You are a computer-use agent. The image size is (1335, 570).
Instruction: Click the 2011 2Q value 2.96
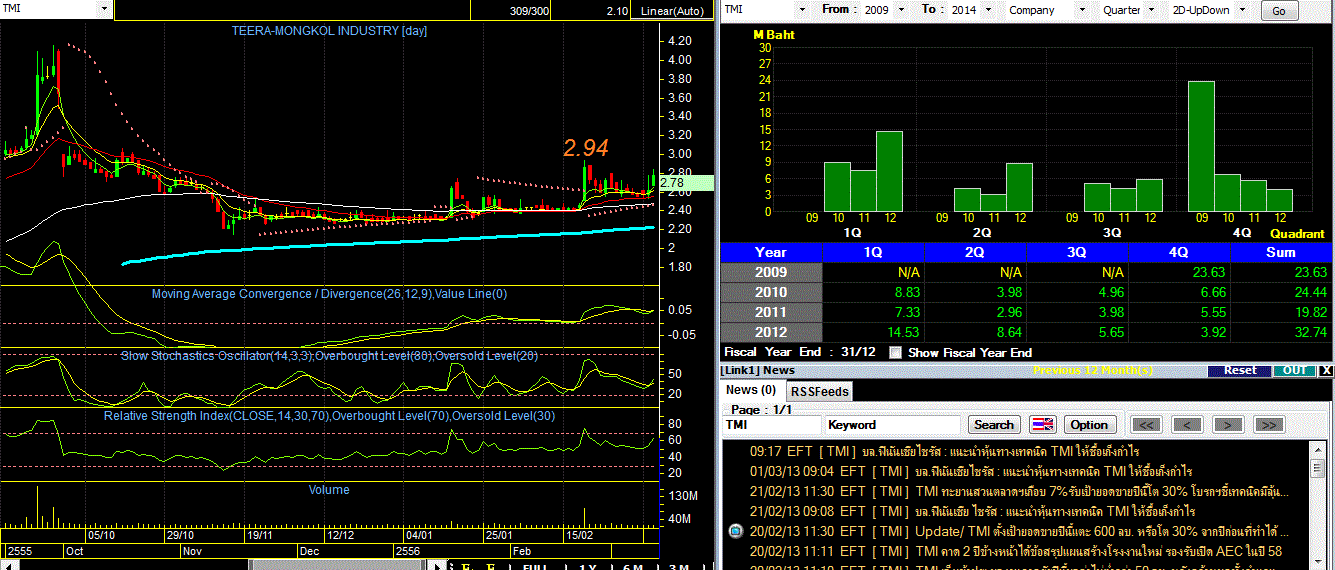1008,312
